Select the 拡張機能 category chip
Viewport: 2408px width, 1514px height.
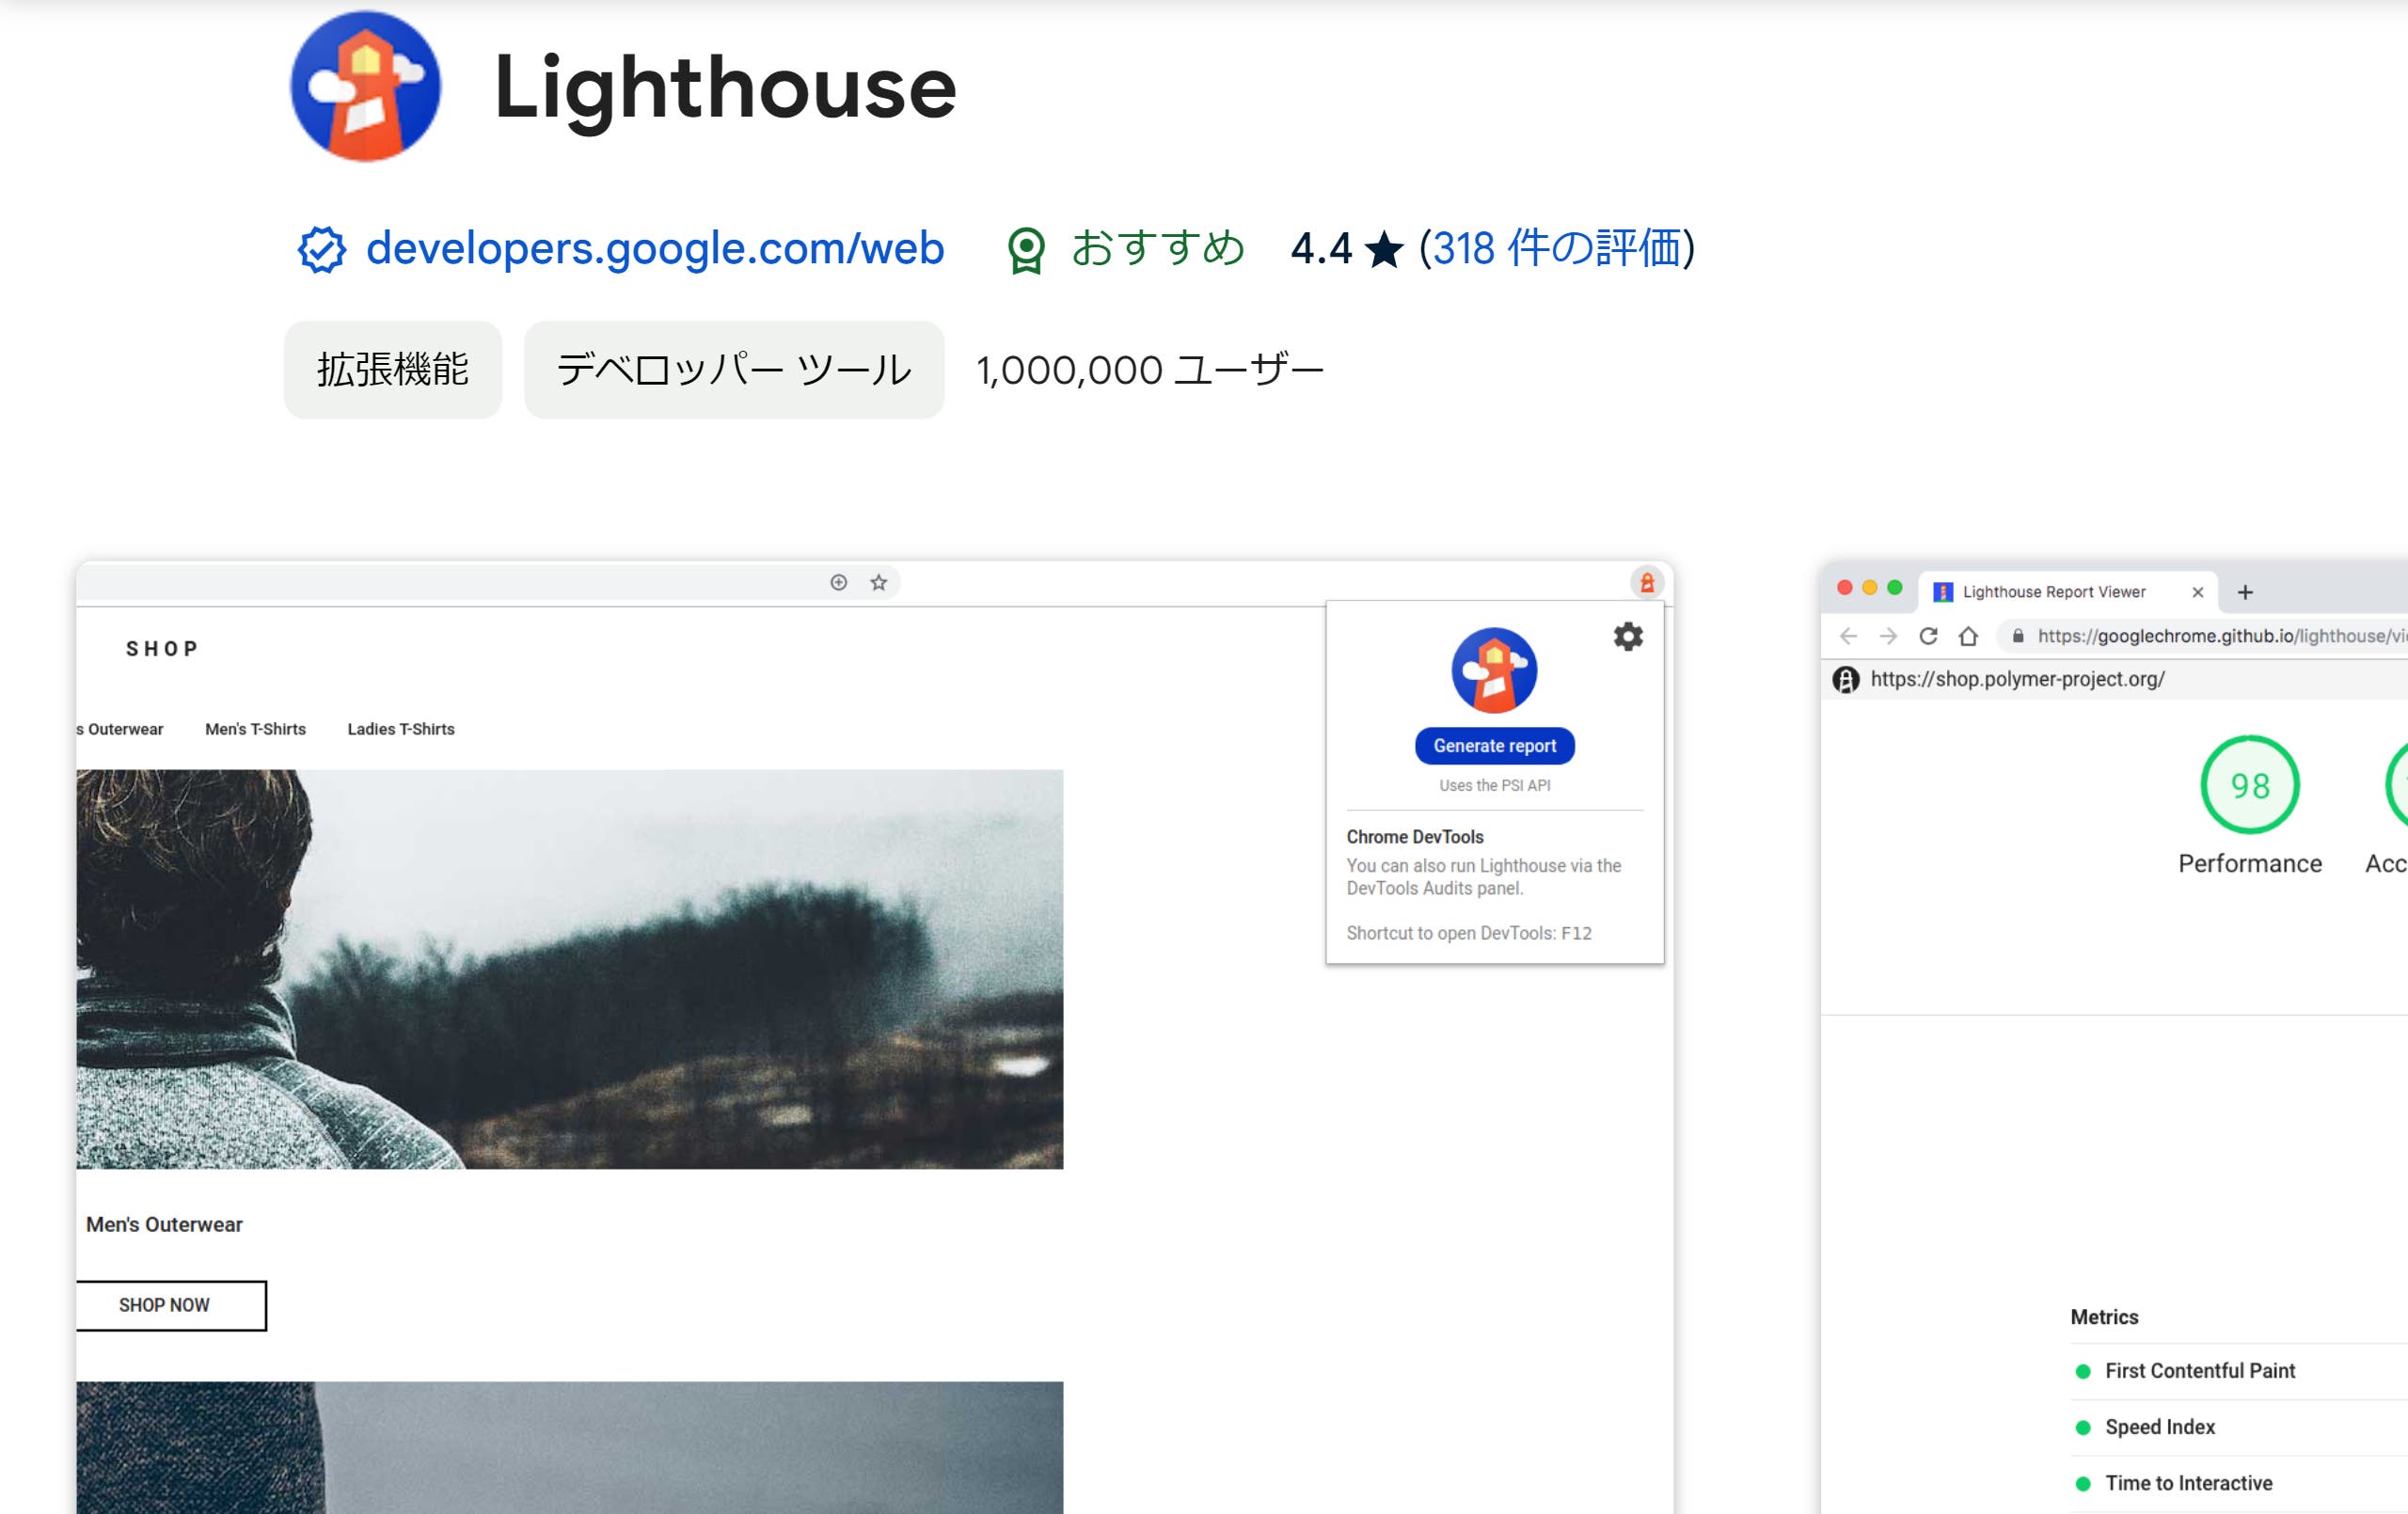pyautogui.click(x=393, y=370)
